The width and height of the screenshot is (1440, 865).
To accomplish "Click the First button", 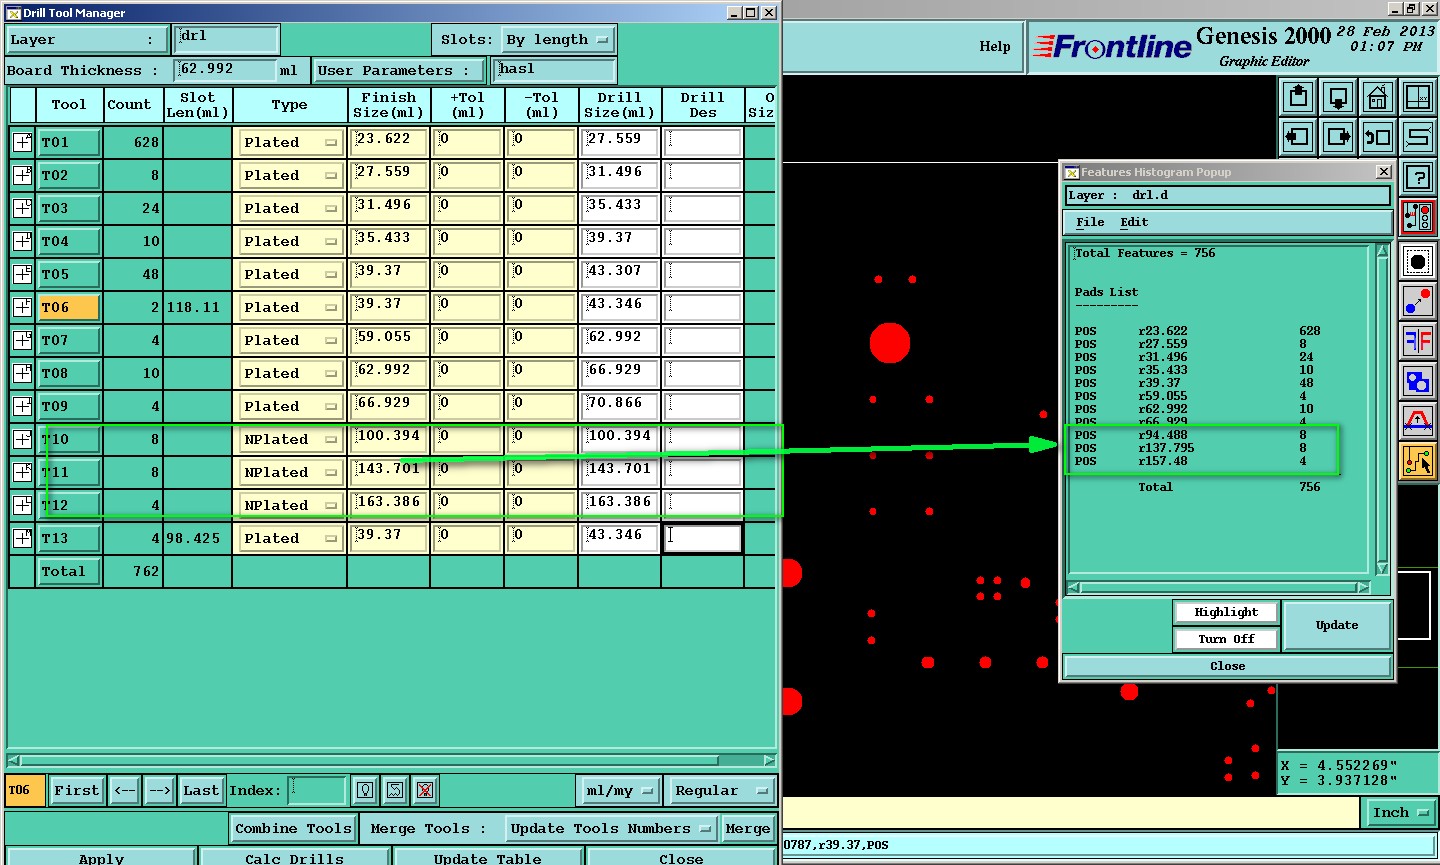I will coord(77,790).
